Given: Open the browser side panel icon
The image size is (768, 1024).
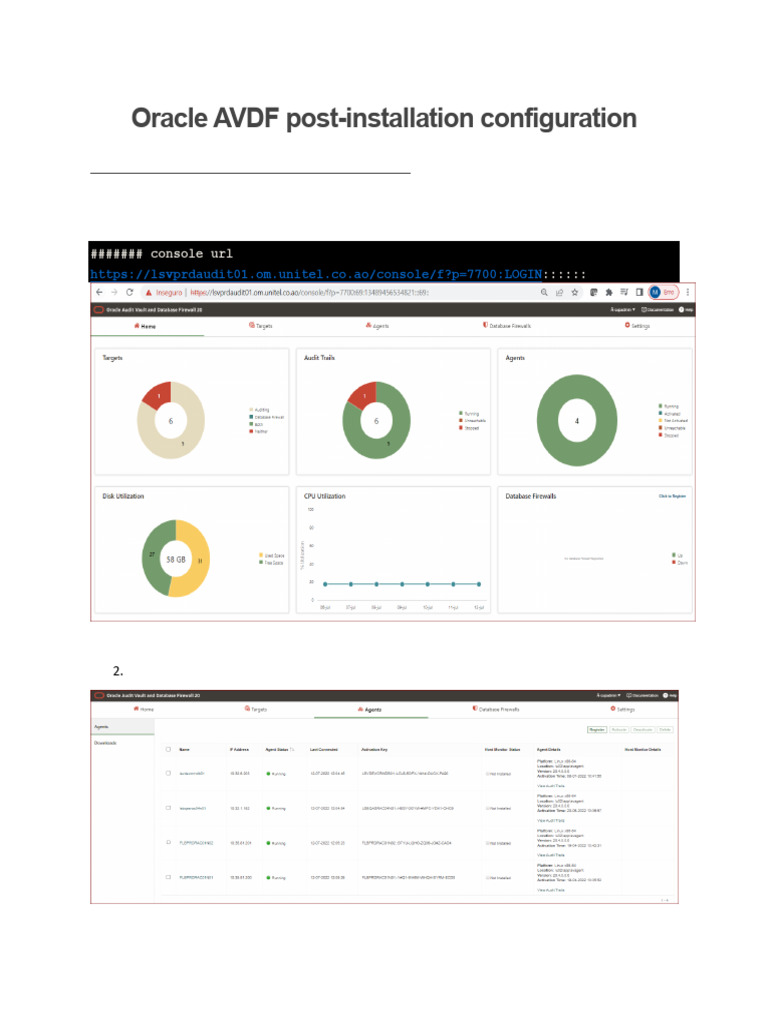Looking at the screenshot, I should [639, 293].
